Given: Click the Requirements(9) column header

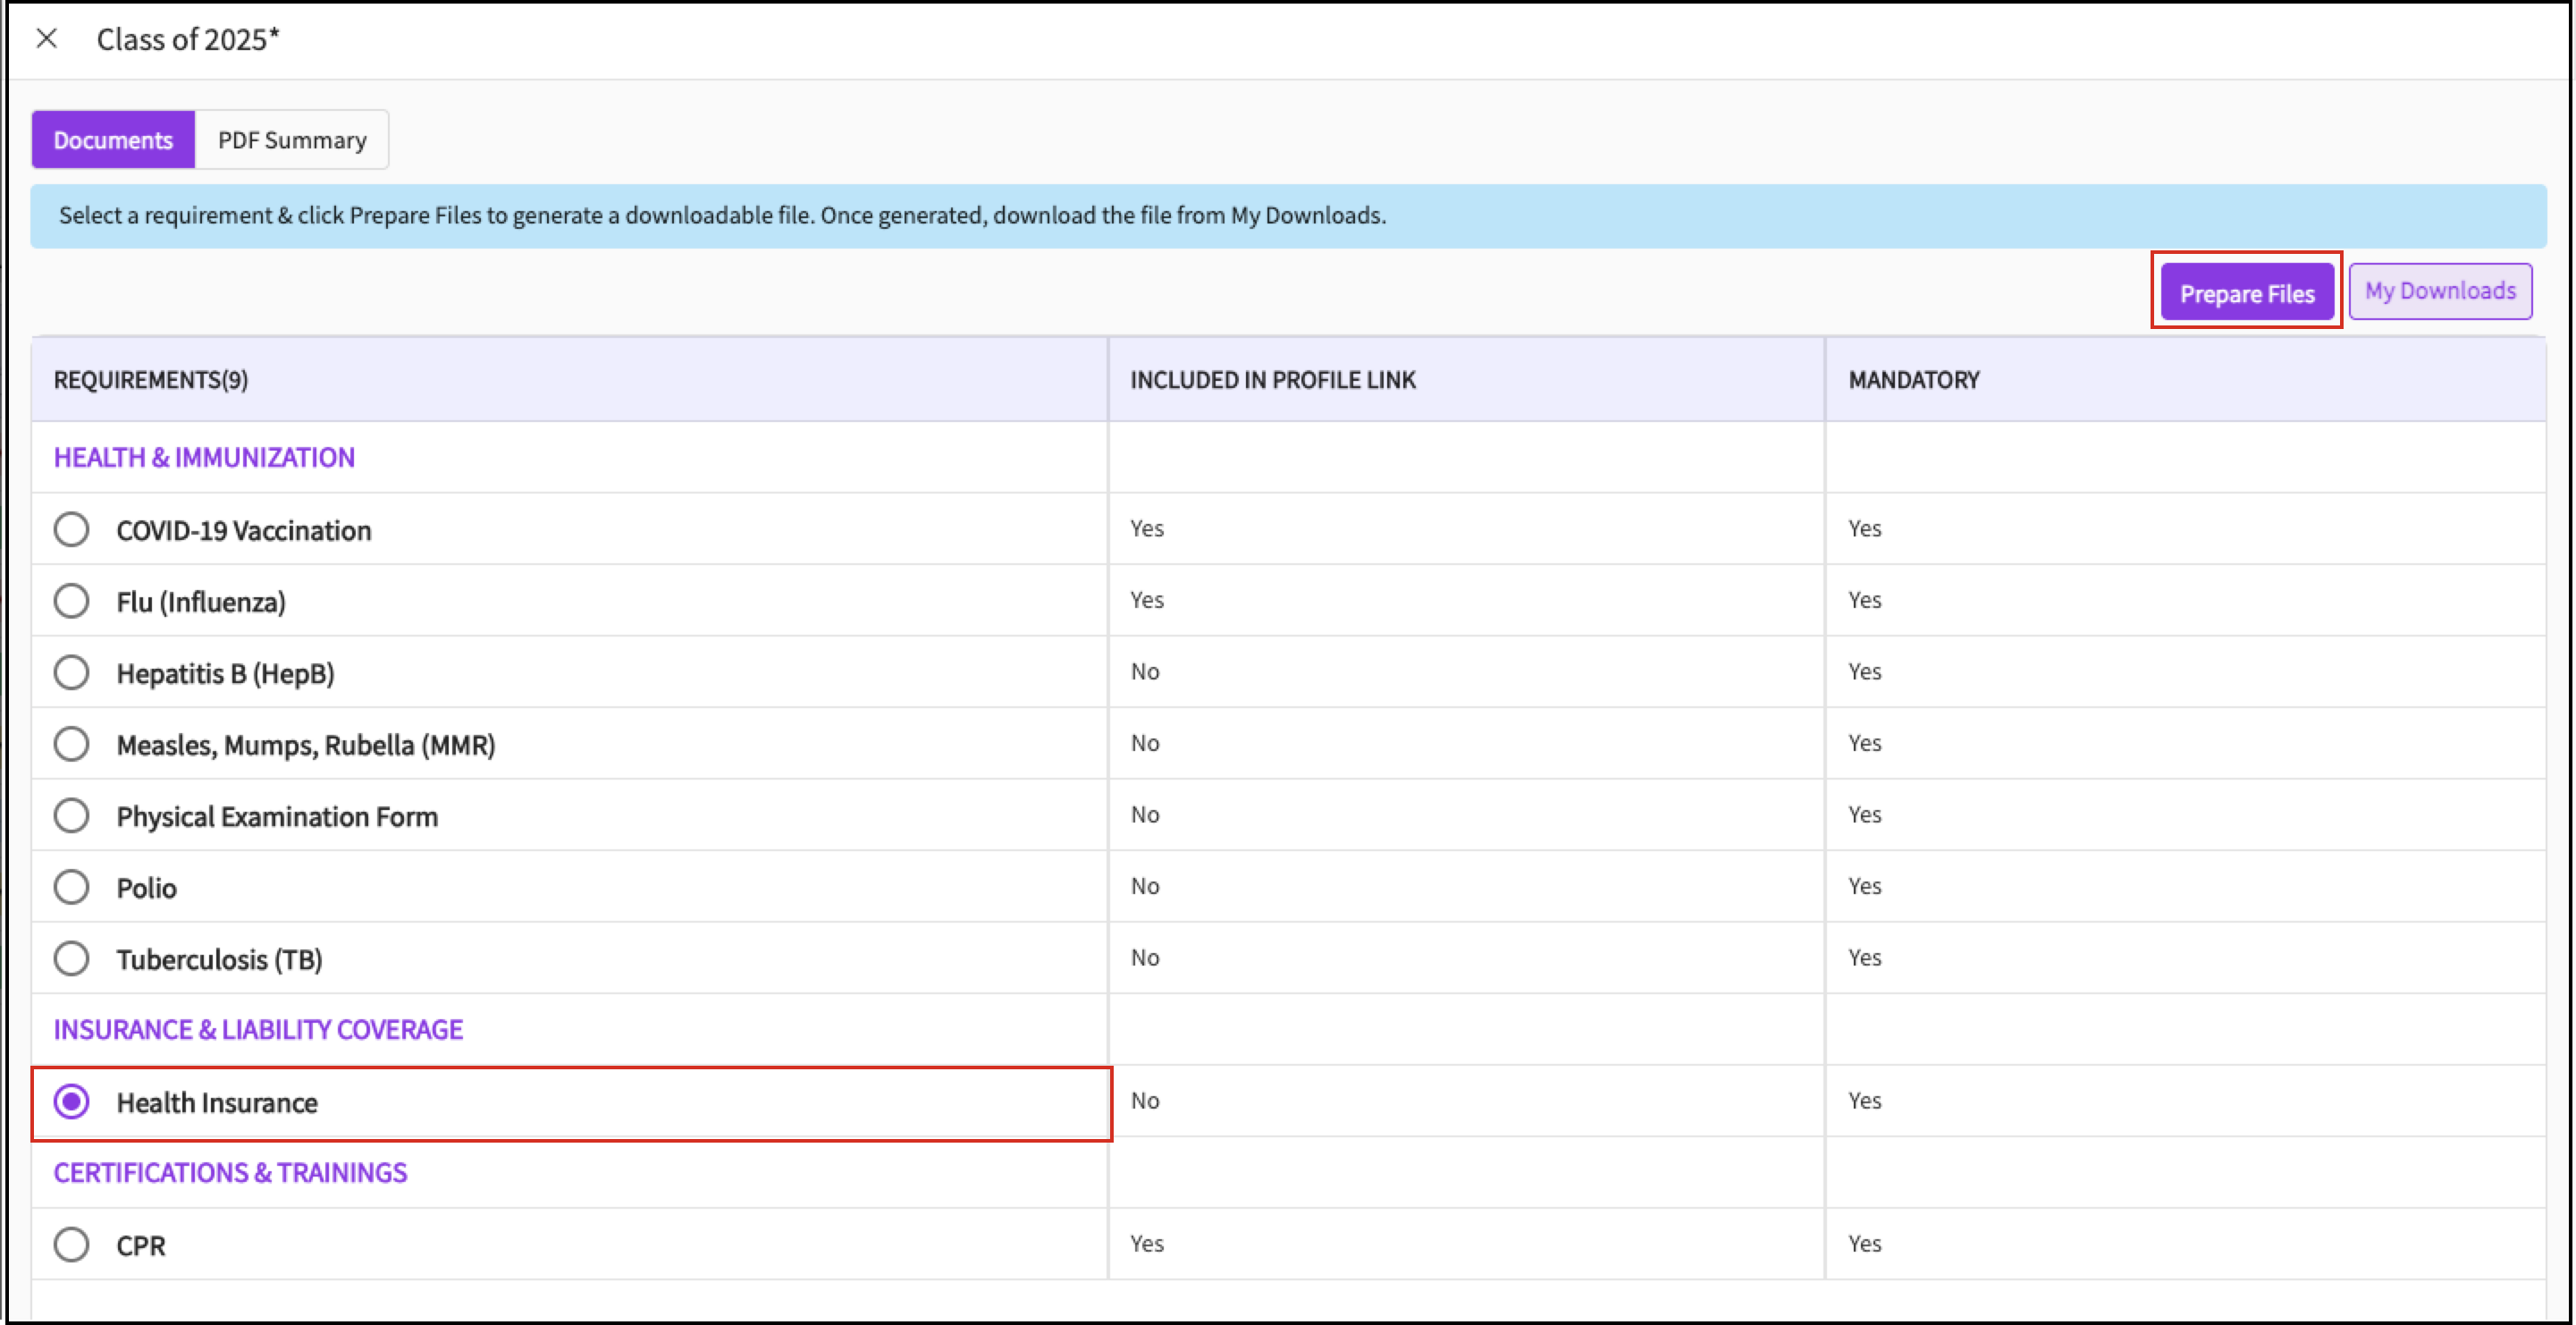Looking at the screenshot, I should (x=151, y=380).
